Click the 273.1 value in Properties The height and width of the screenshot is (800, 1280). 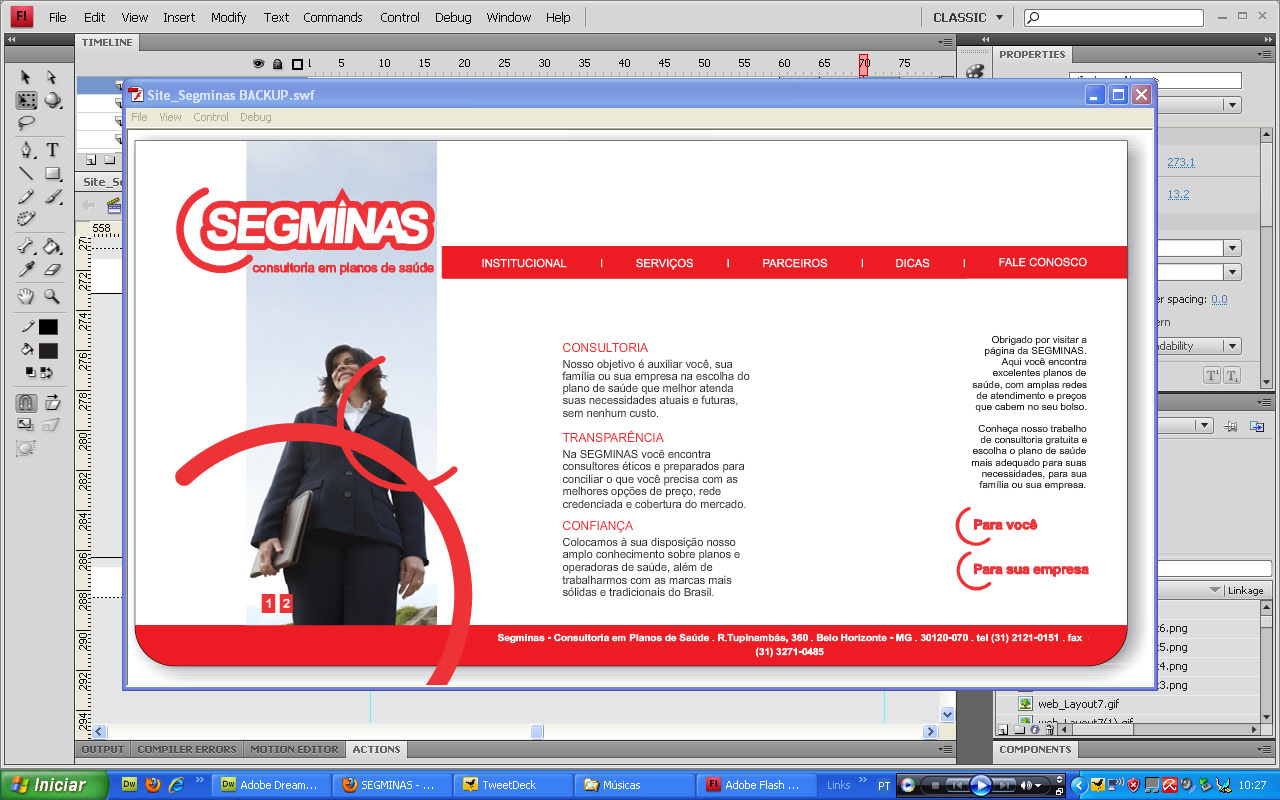tap(1181, 162)
